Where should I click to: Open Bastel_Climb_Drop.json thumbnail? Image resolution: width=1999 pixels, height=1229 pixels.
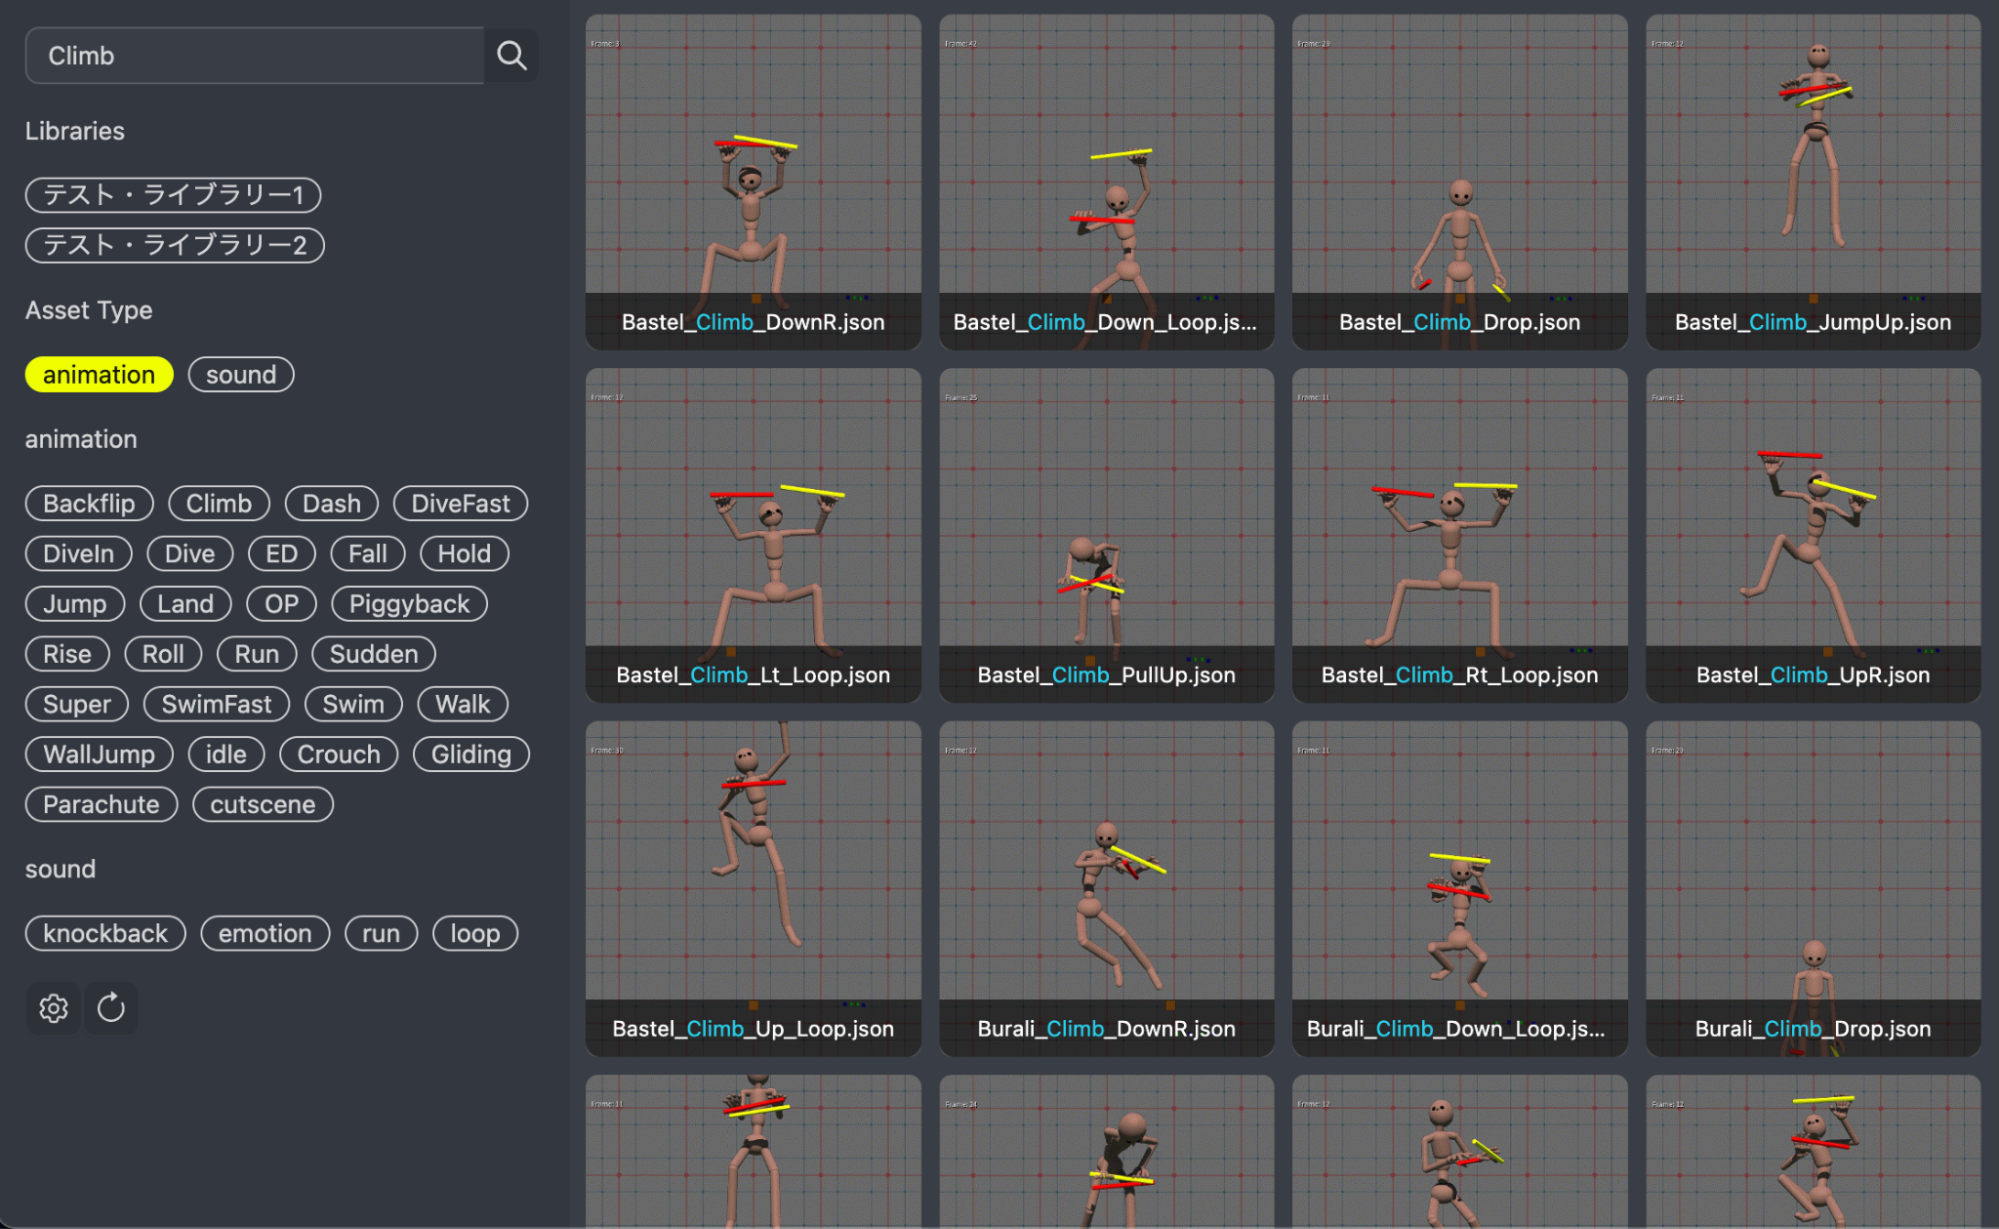(x=1459, y=181)
